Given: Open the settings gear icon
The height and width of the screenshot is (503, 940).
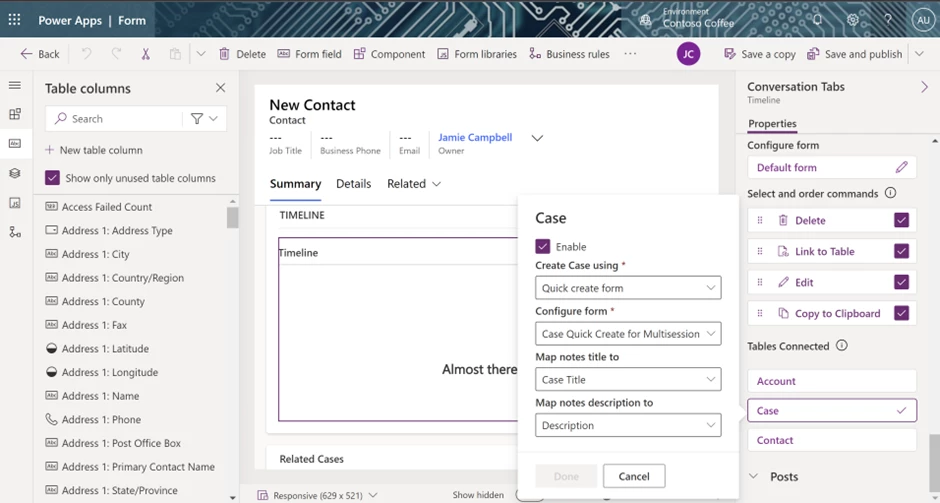Looking at the screenshot, I should (x=852, y=20).
